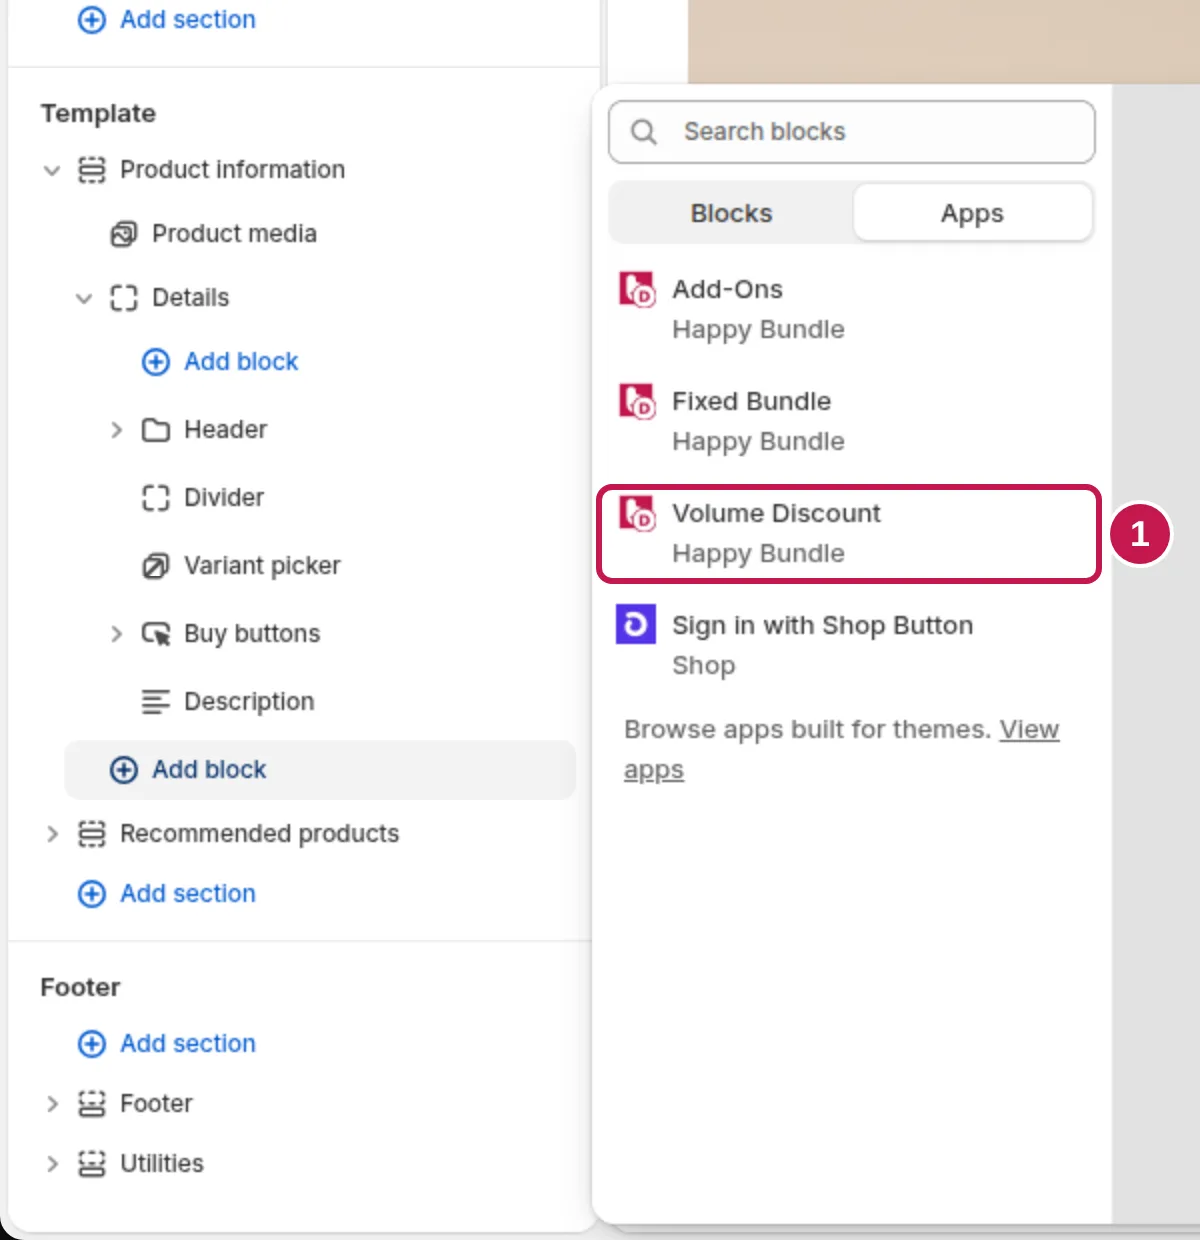
Task: Select Sign in with Shop Button block
Action: (852, 645)
